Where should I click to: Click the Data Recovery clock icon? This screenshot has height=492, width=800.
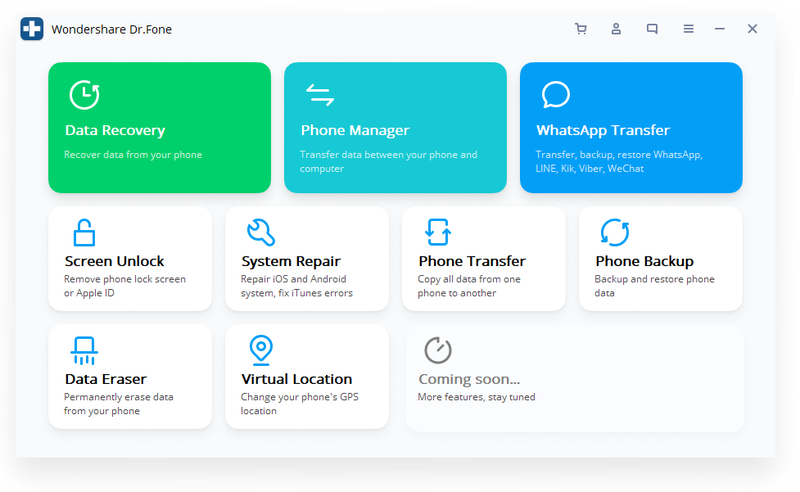[84, 95]
